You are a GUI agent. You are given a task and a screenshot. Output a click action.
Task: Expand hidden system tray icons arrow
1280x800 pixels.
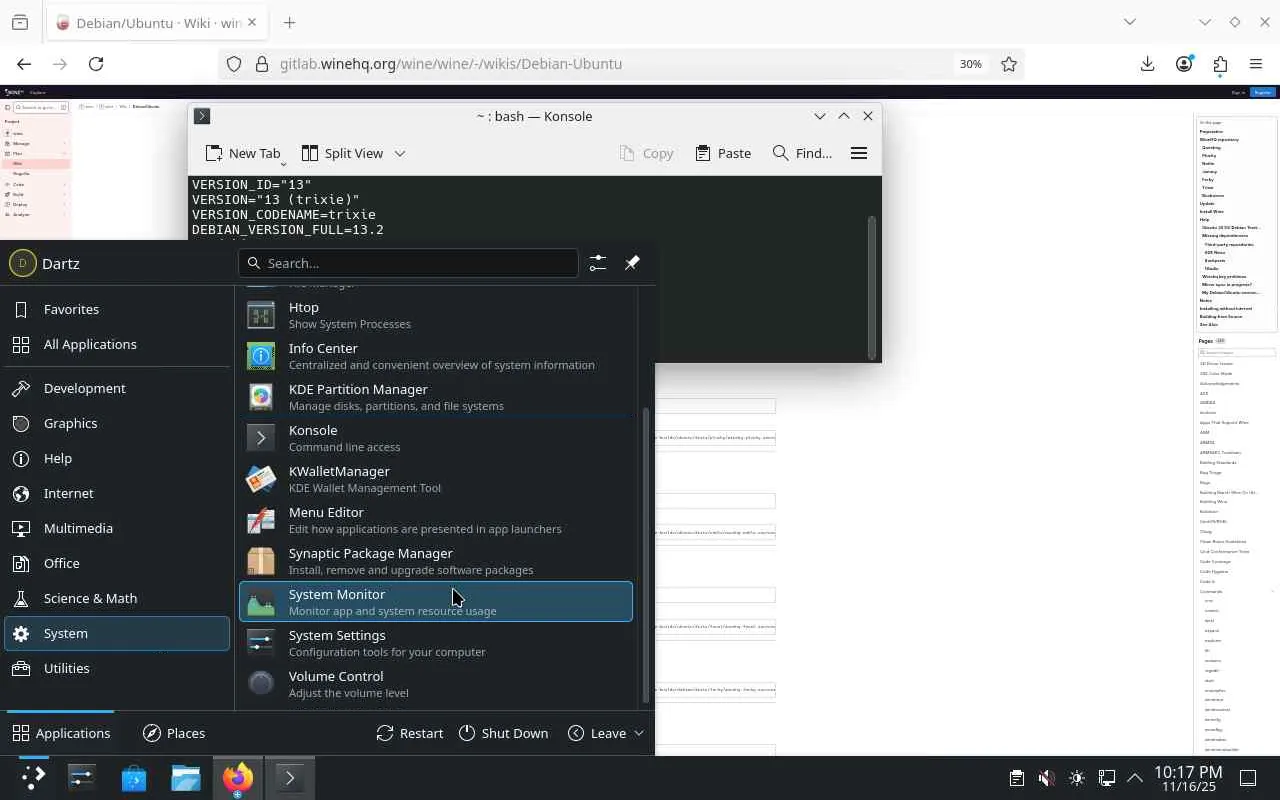pyautogui.click(x=1135, y=778)
